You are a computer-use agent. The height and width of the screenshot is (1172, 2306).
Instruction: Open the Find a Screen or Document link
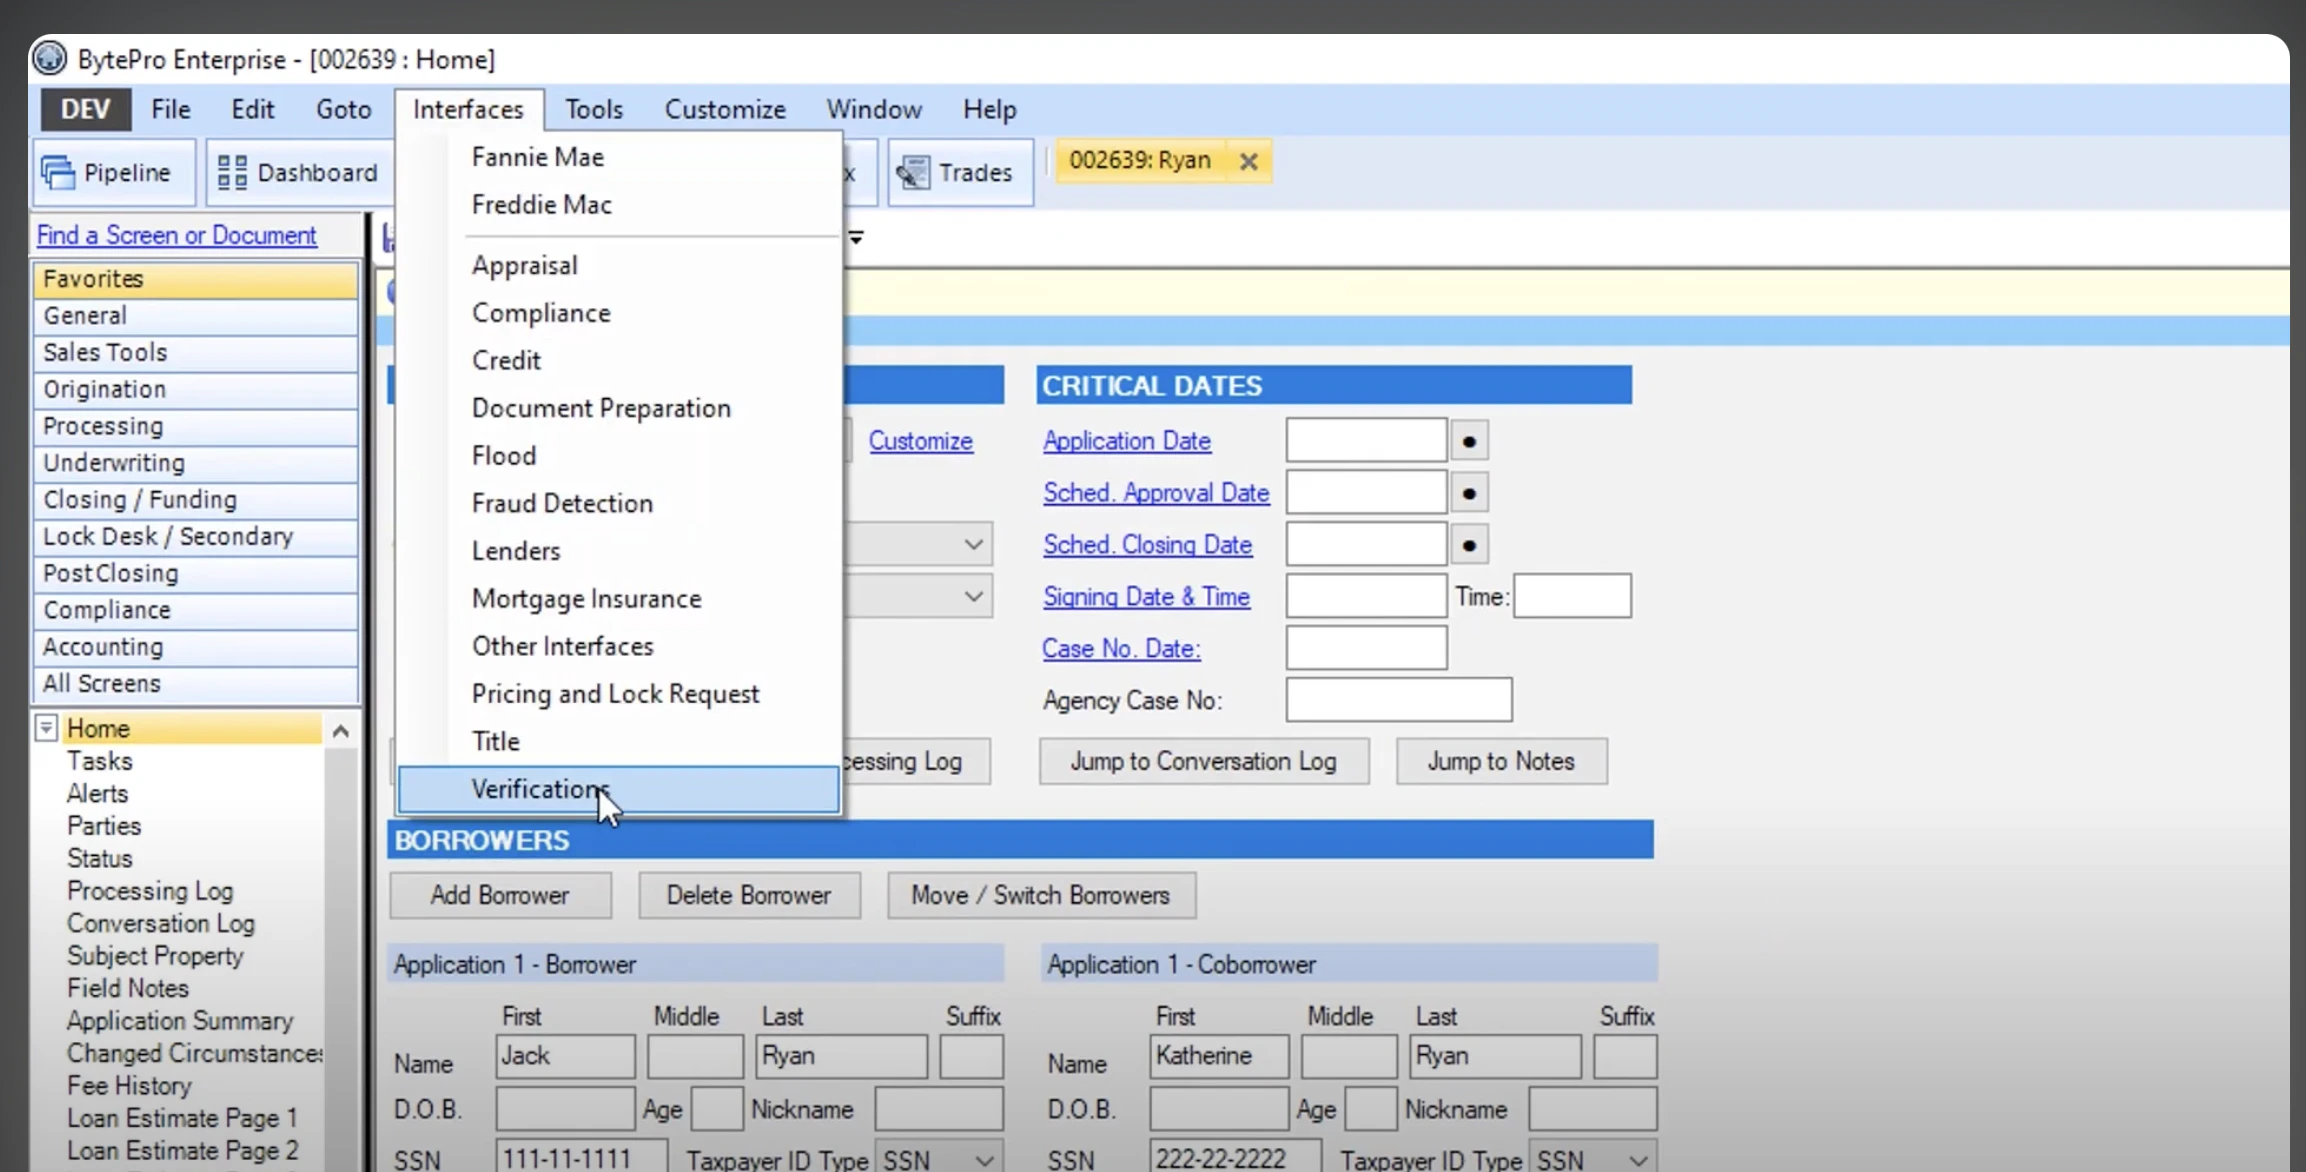coord(176,235)
